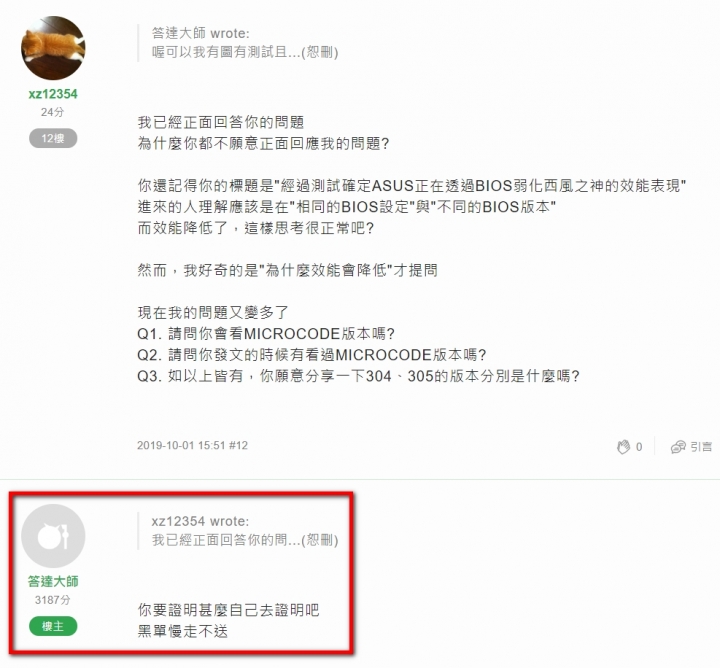Viewport: 720px width, 668px height.
Task: Click the quote header 'xz12354 wrote:'
Action: (201, 521)
